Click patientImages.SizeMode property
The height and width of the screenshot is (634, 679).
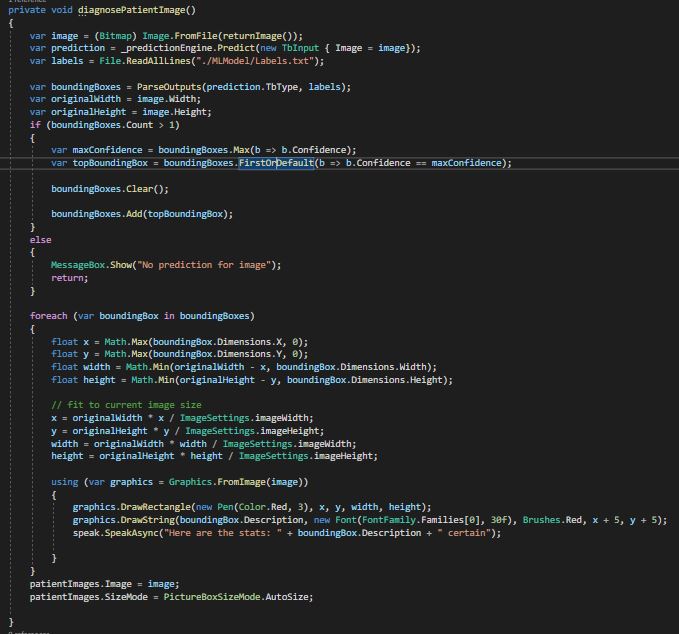[x=88, y=597]
